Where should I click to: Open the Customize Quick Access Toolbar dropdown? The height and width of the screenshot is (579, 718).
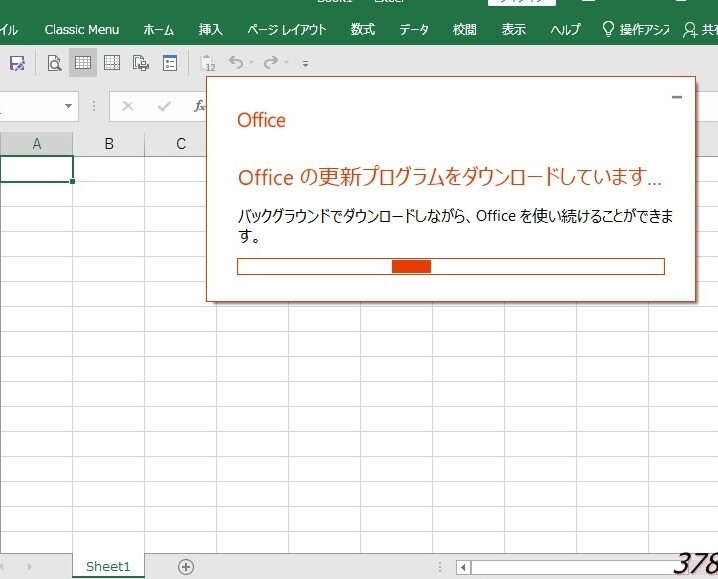pyautogui.click(x=305, y=64)
